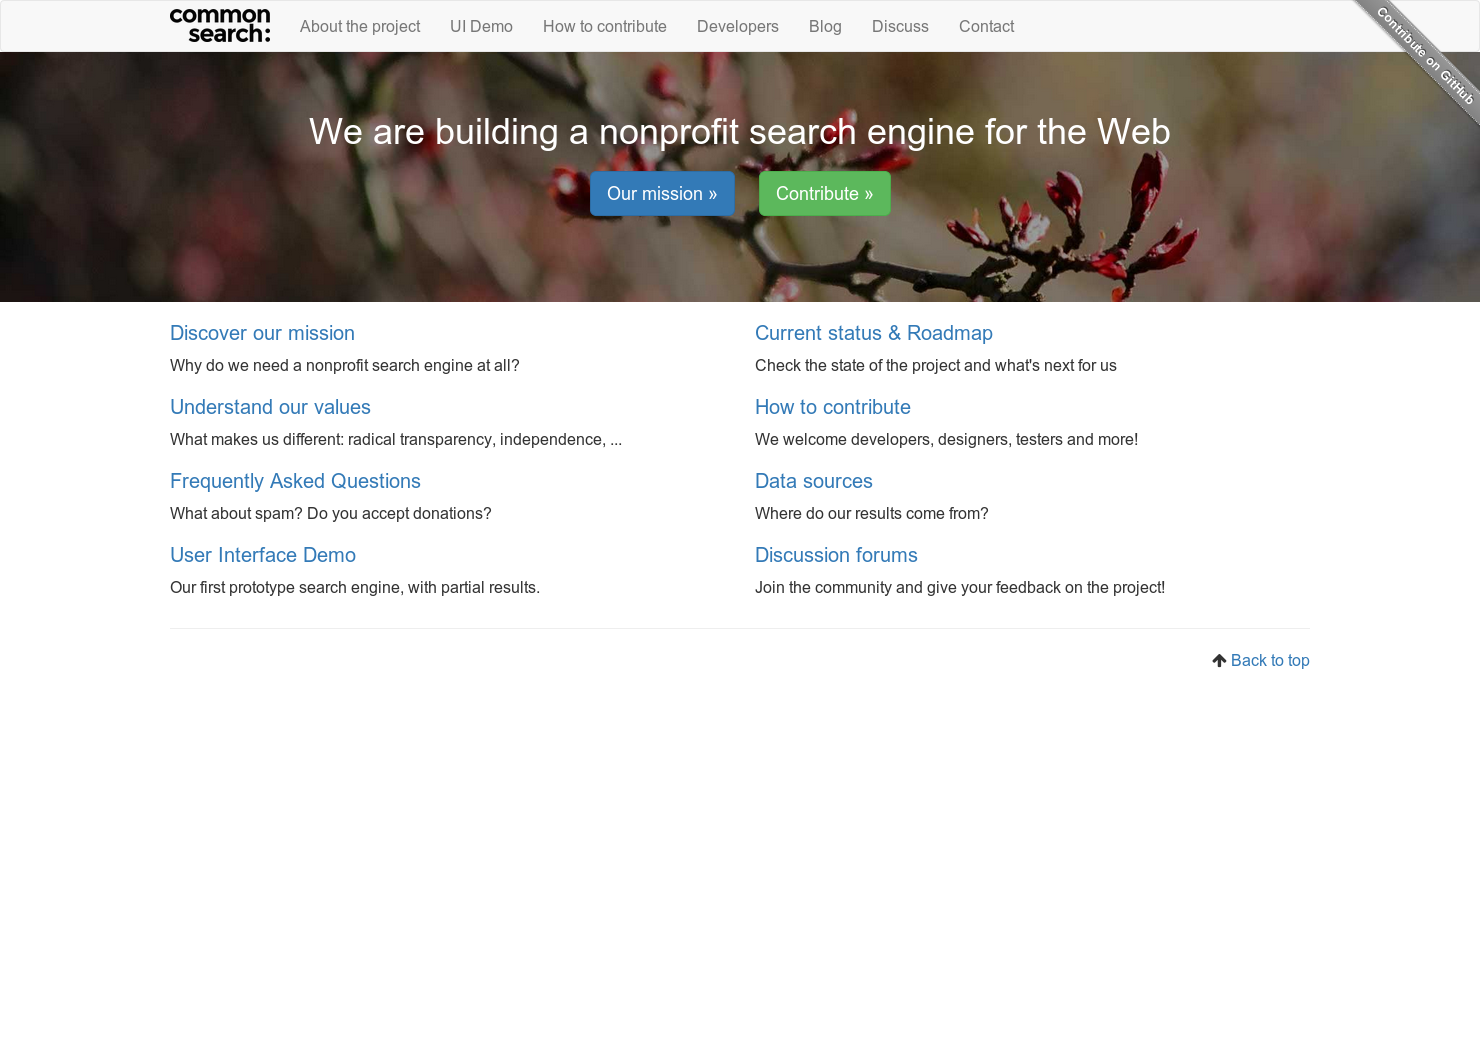Screen dimensions: 1480x1037
Task: Select How to contribute in the navbar
Action: coord(604,26)
